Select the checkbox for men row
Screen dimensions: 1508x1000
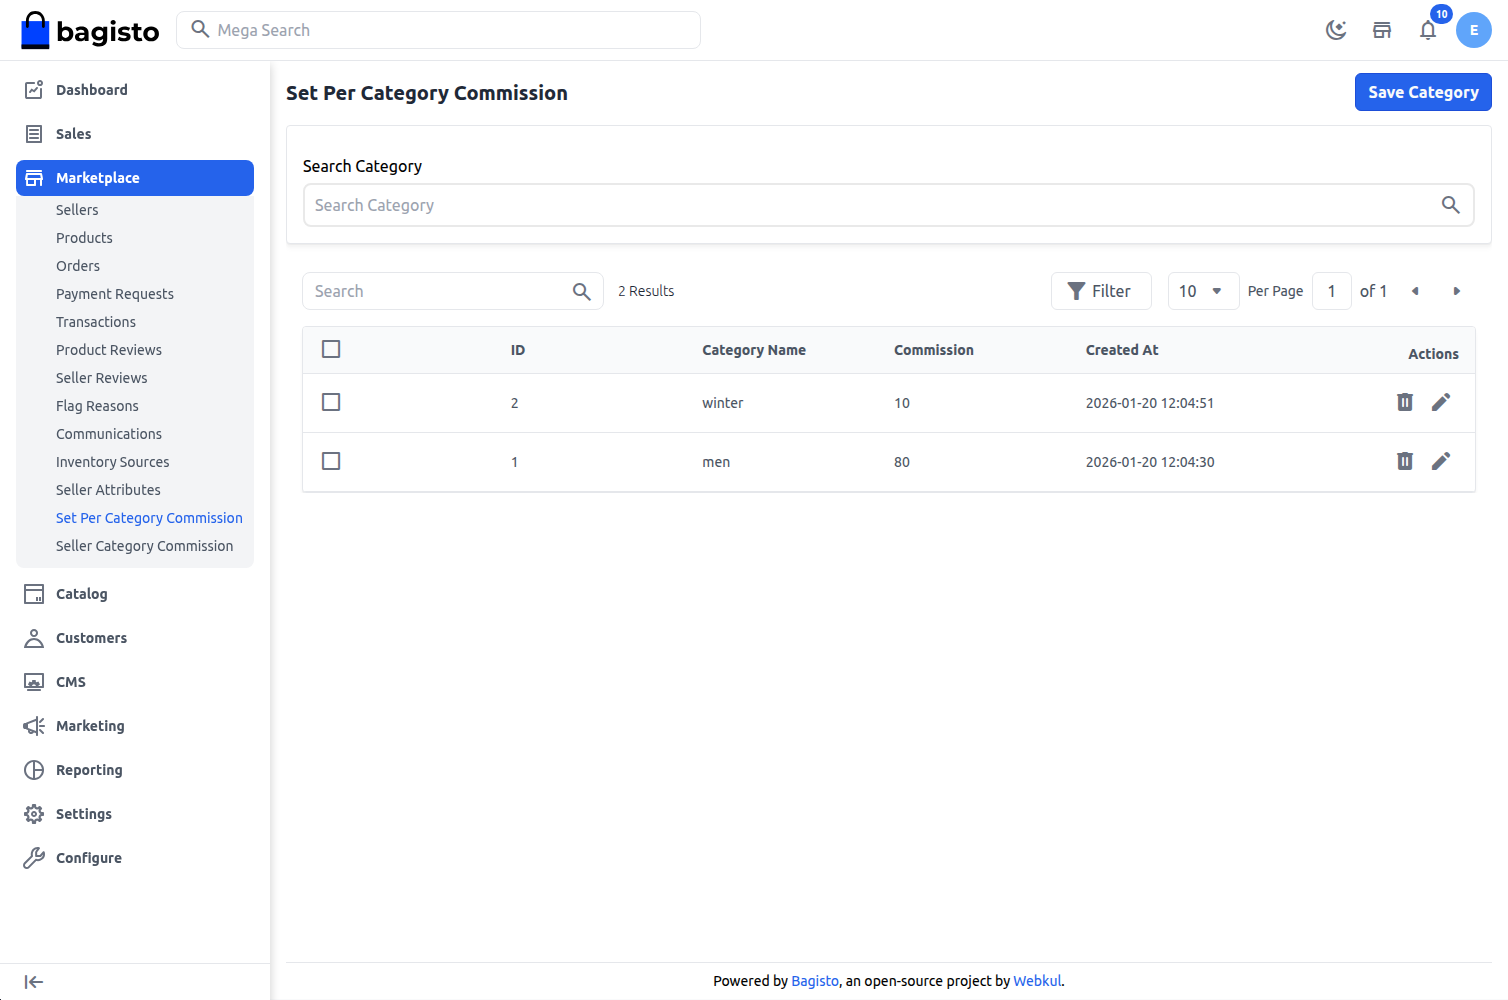pos(331,461)
